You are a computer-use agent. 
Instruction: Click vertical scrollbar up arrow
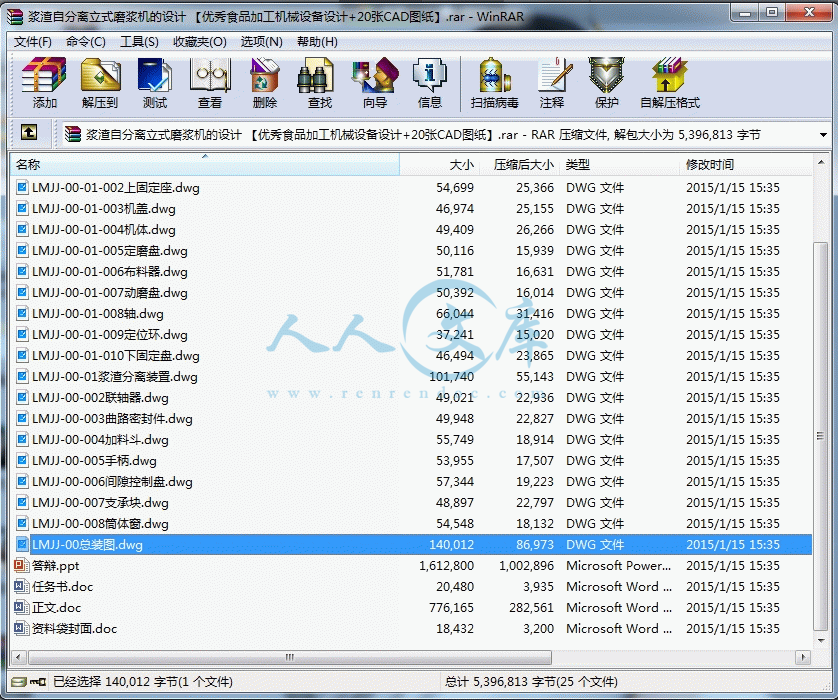pyautogui.click(x=820, y=161)
